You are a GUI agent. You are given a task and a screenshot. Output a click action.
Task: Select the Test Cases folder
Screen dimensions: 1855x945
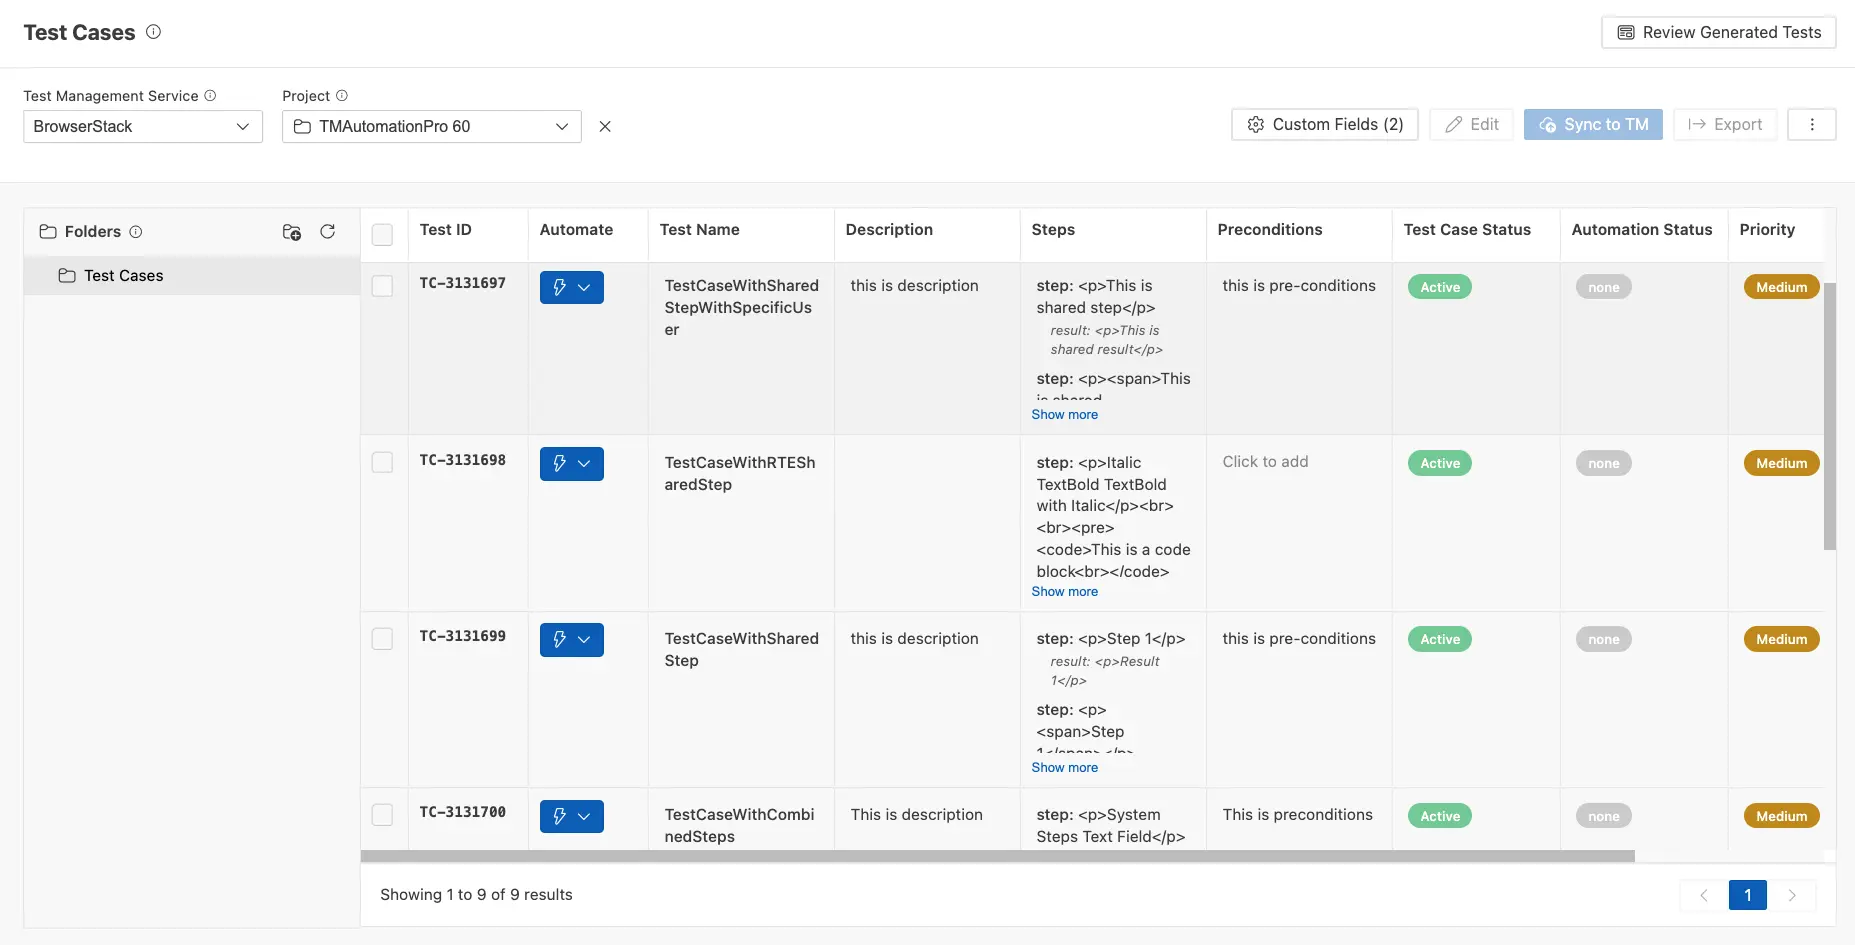click(123, 275)
